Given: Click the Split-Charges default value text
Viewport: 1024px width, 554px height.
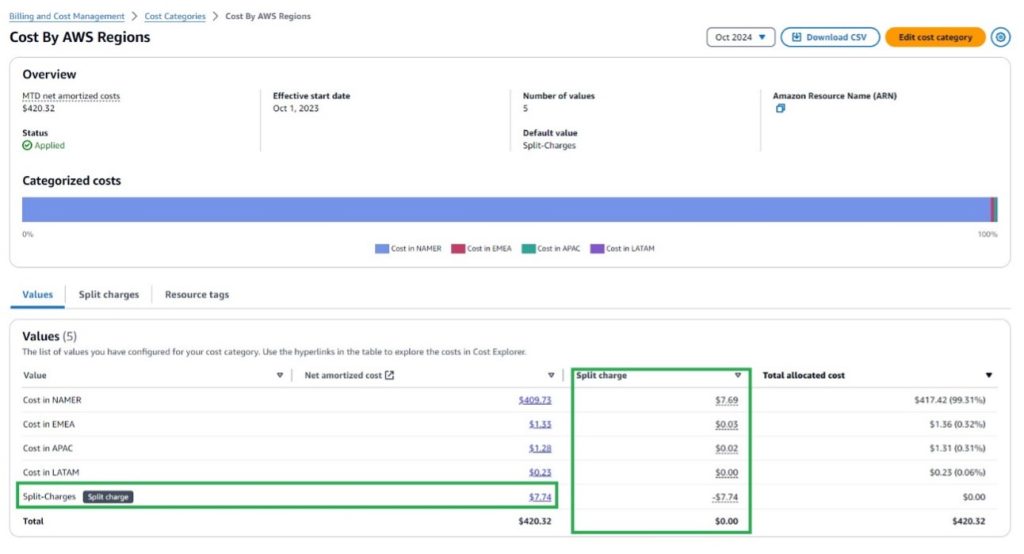Looking at the screenshot, I should (x=549, y=146).
